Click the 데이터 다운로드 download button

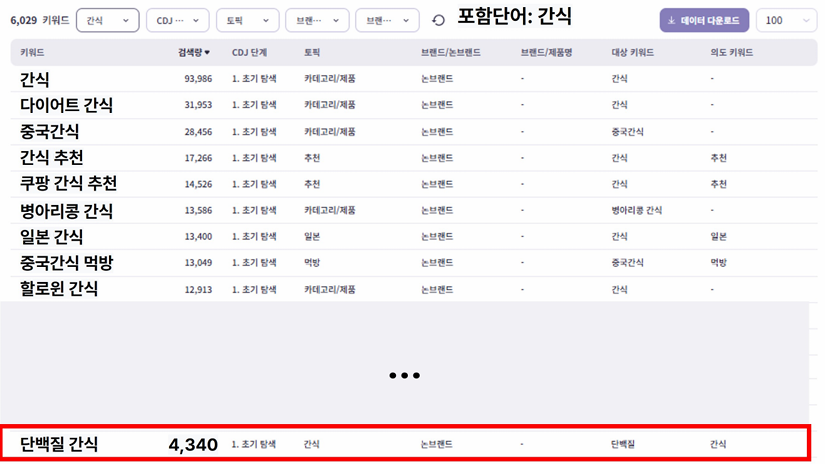(703, 20)
